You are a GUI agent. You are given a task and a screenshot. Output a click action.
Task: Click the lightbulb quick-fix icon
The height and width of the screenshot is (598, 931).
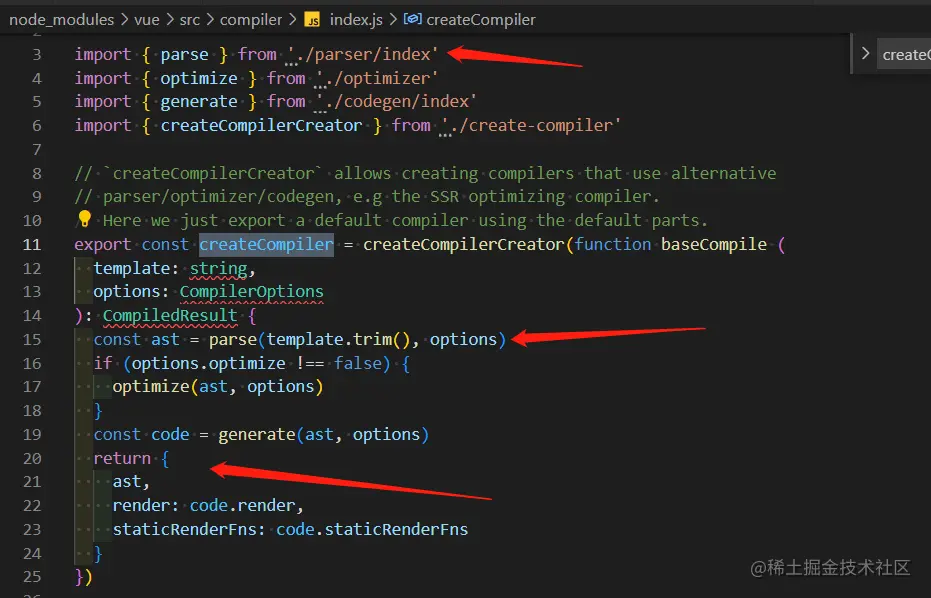click(x=84, y=219)
